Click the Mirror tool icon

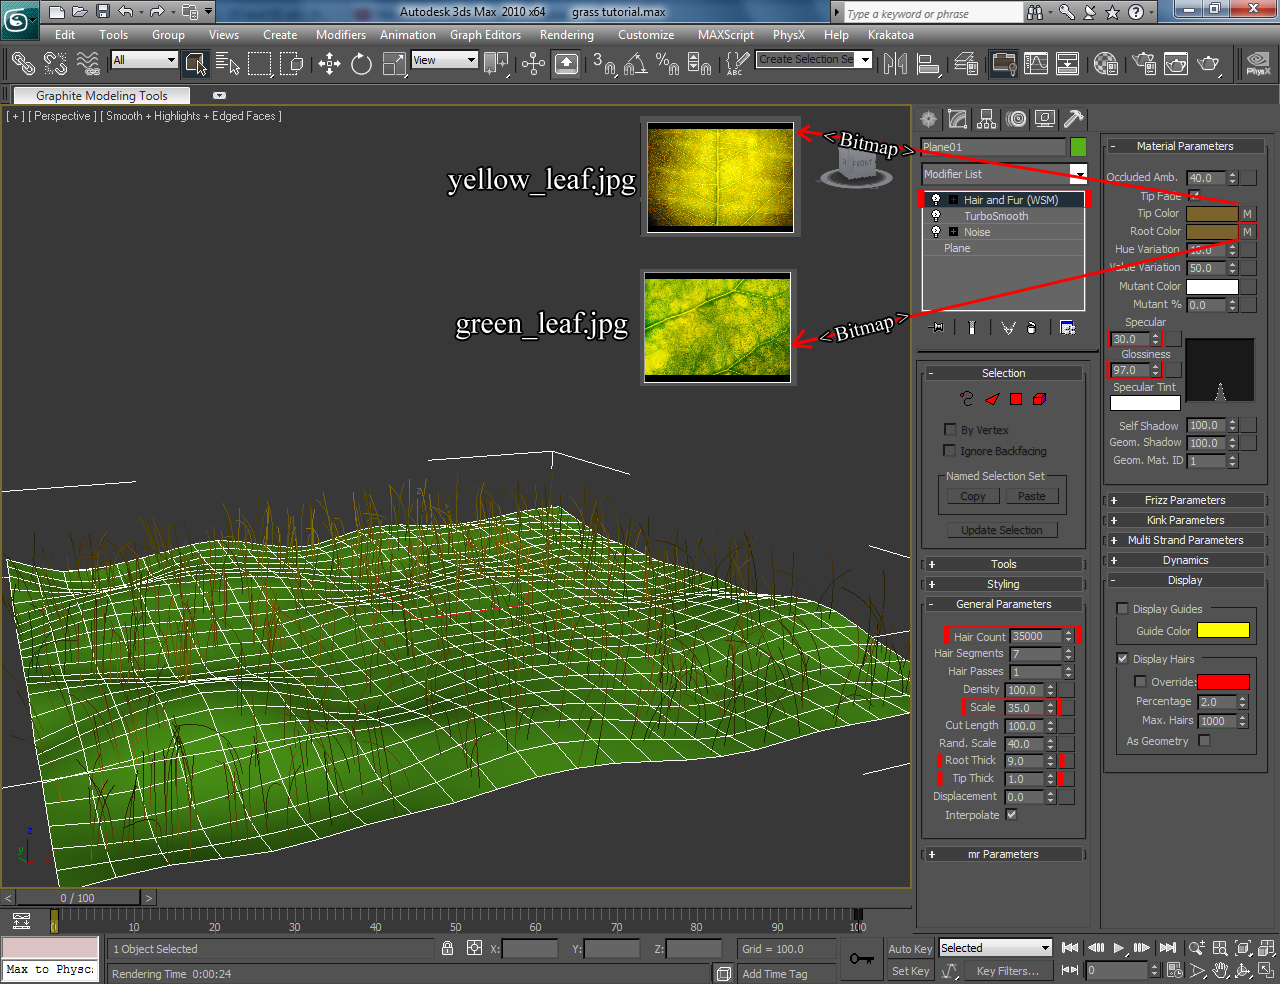click(x=895, y=65)
